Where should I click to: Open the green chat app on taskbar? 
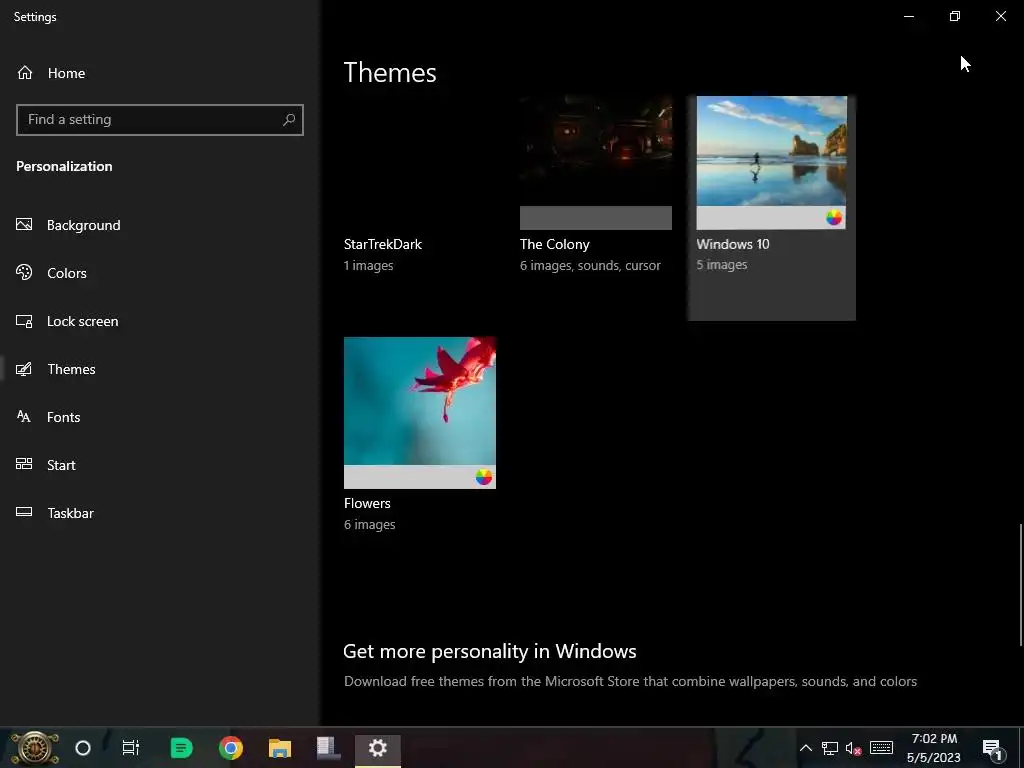181,748
